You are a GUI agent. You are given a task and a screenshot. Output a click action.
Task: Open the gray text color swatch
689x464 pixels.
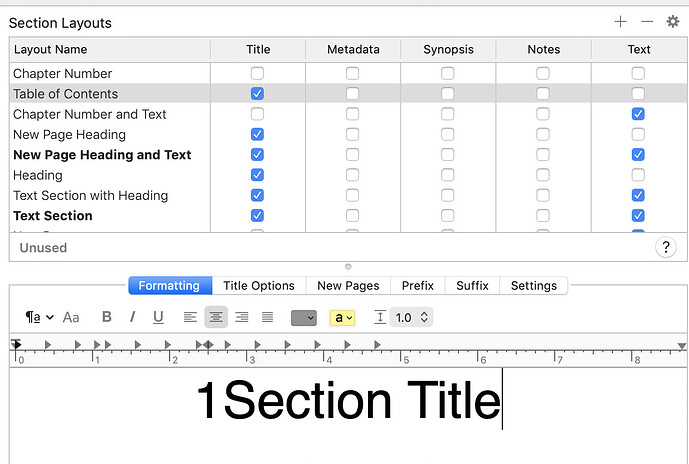(x=304, y=318)
